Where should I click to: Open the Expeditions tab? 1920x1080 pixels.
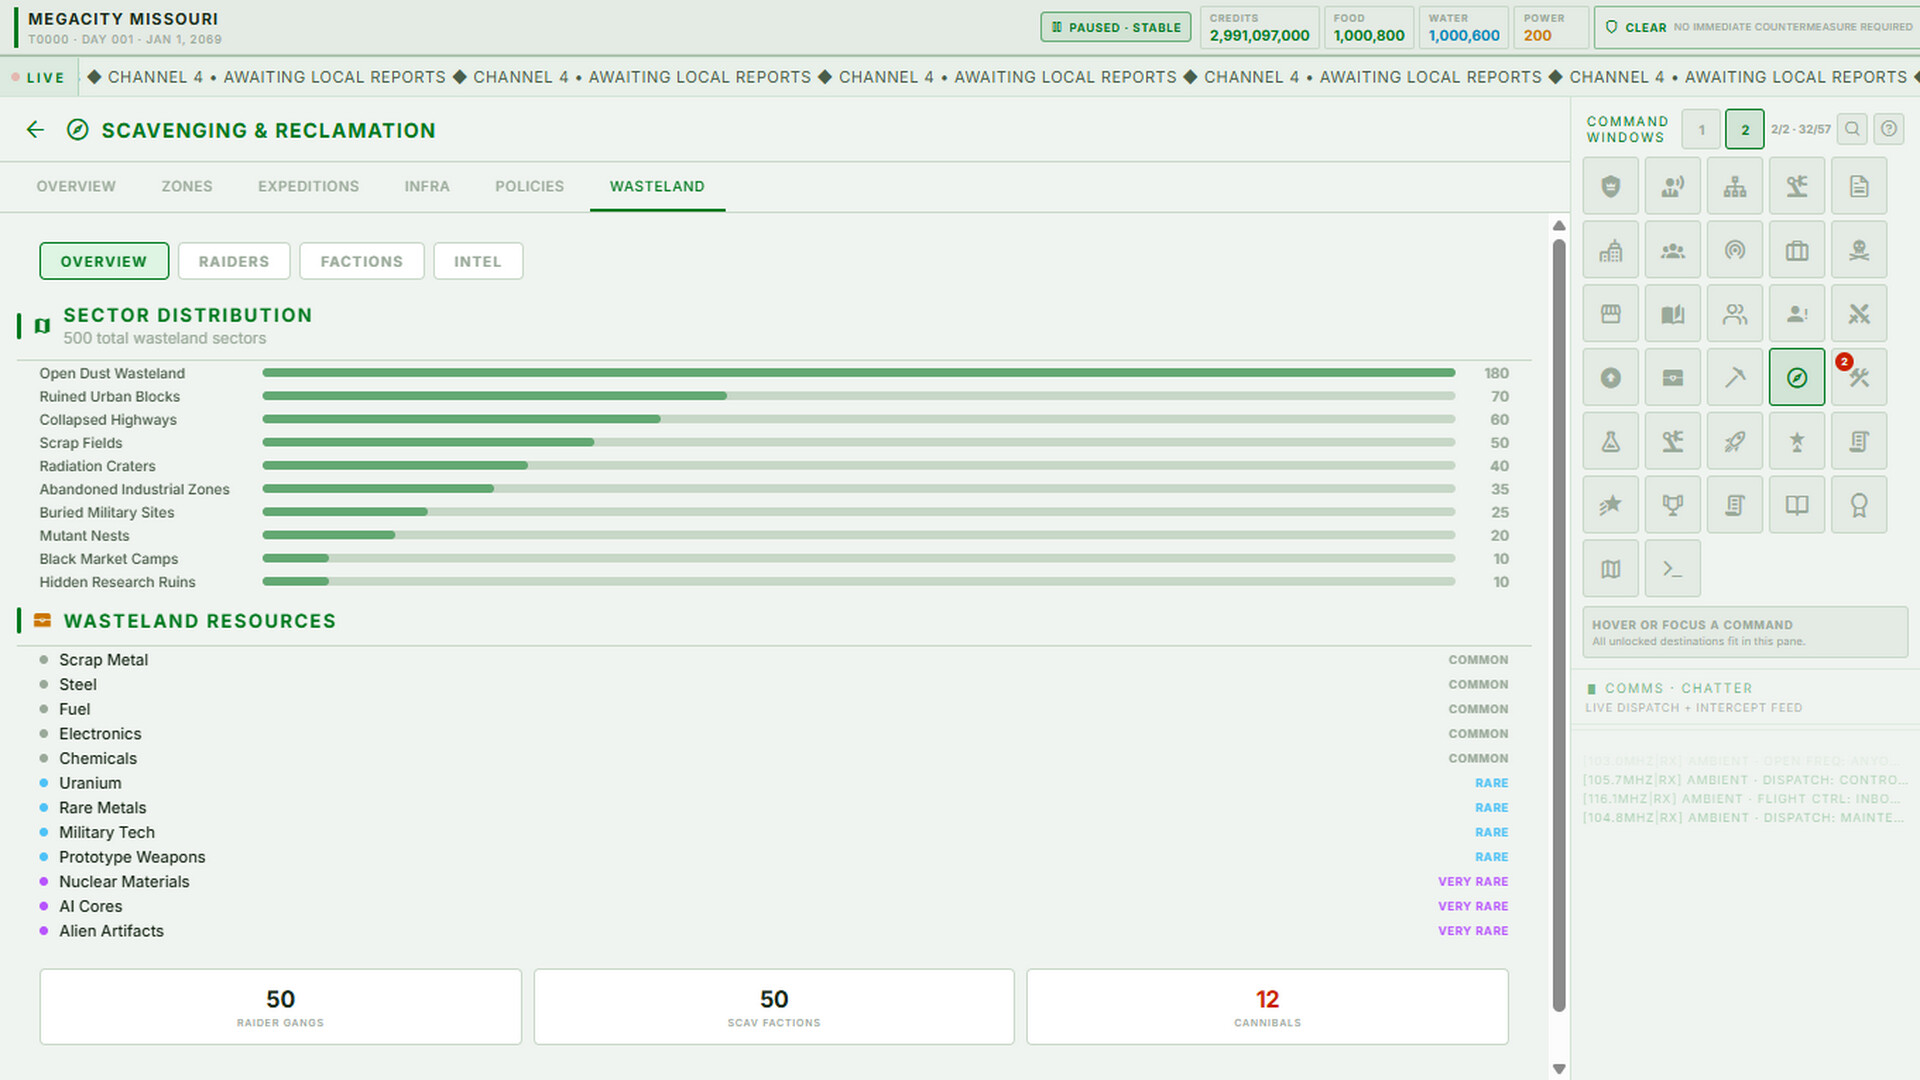pyautogui.click(x=308, y=186)
